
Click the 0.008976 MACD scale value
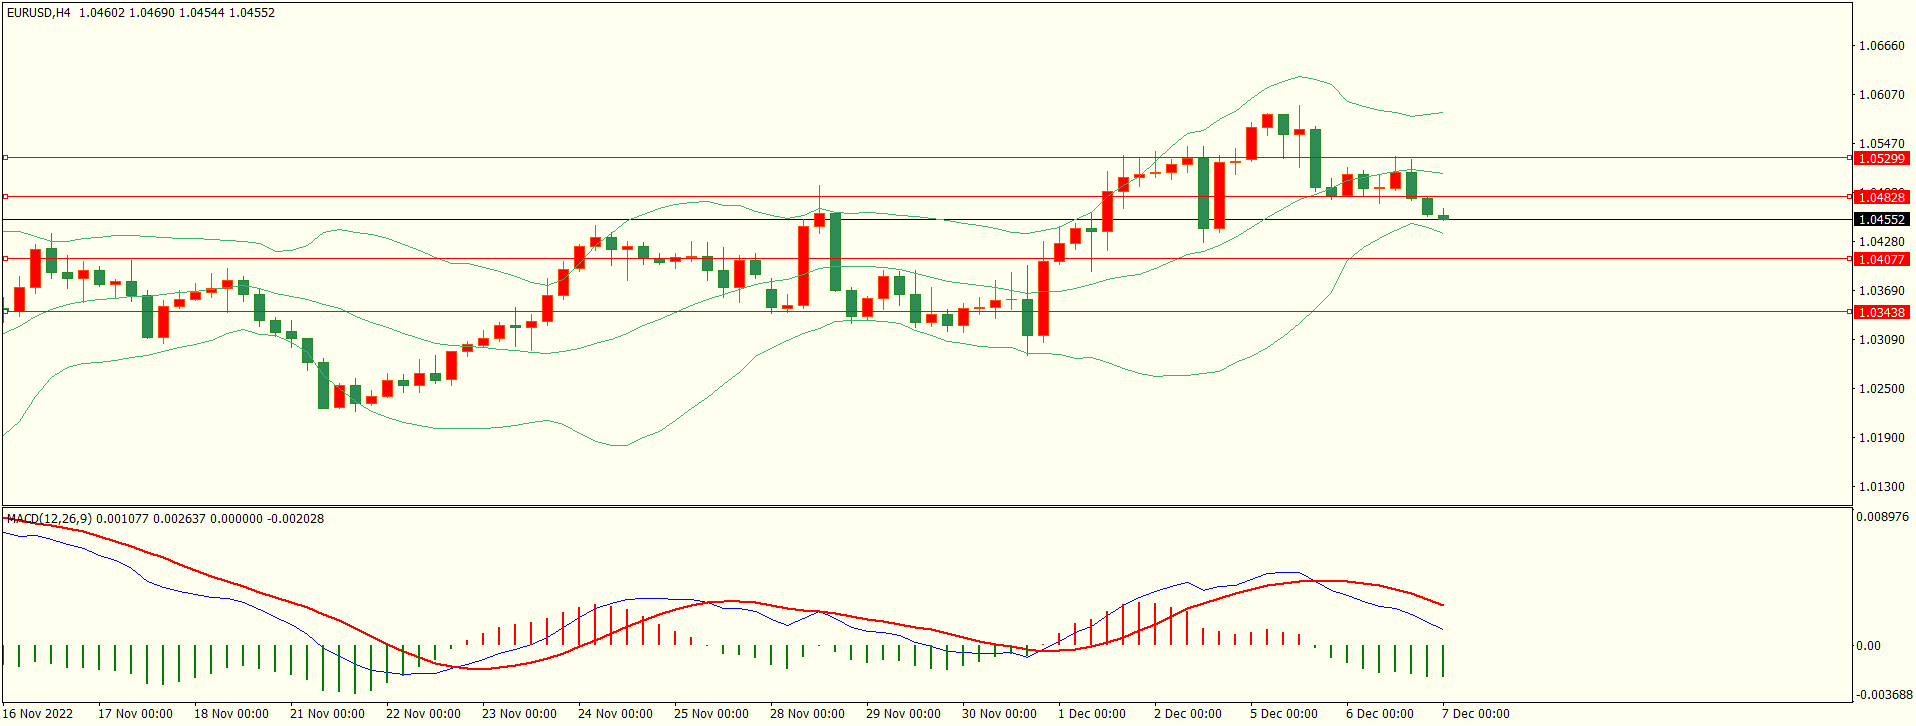pos(1883,517)
